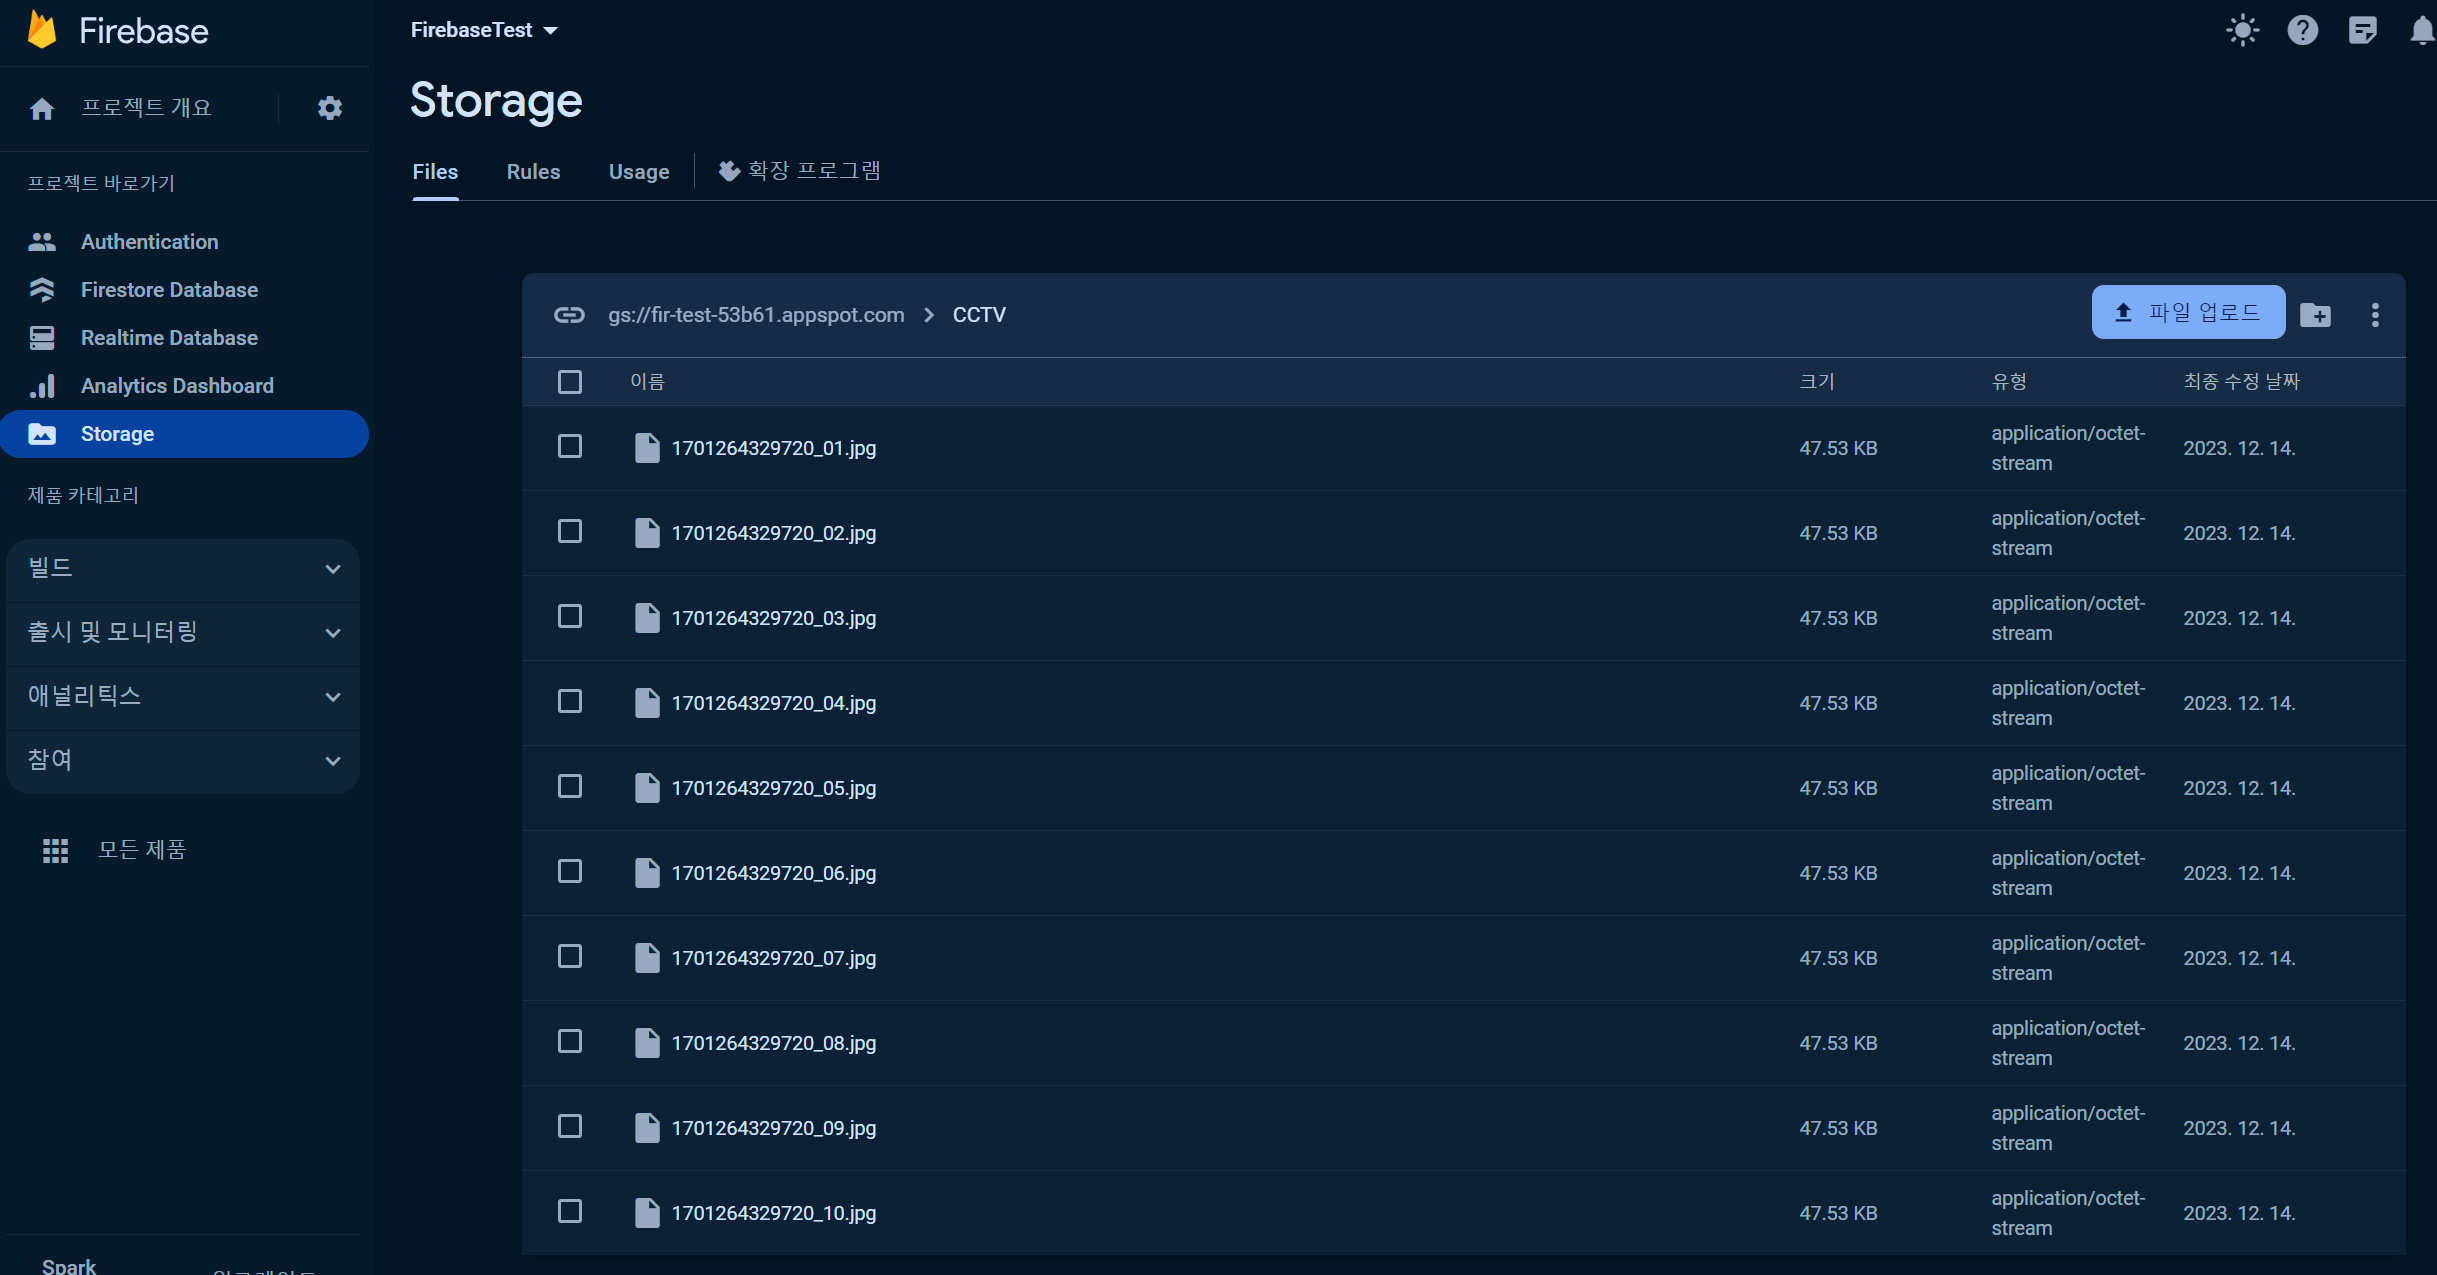Select checkbox for 1701264329720_01.jpg
This screenshot has height=1275, width=2437.
(x=570, y=447)
